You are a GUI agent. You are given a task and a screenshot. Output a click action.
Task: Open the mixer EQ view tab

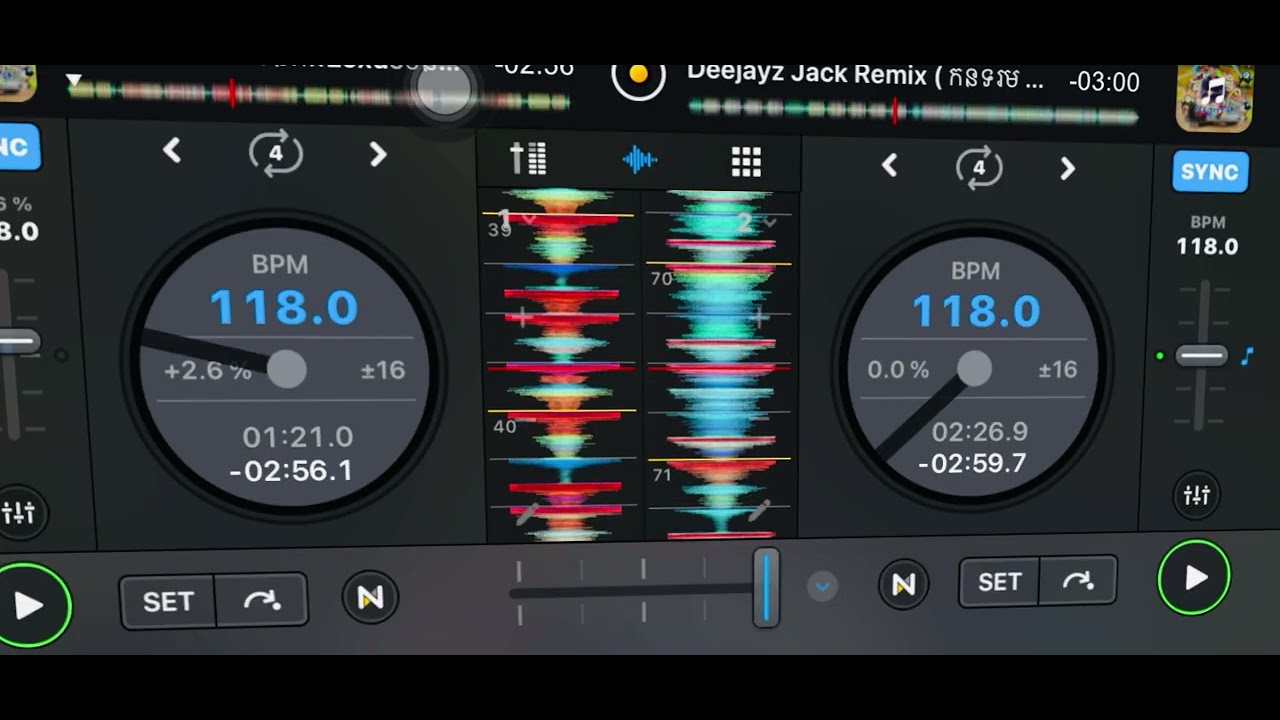[528, 158]
